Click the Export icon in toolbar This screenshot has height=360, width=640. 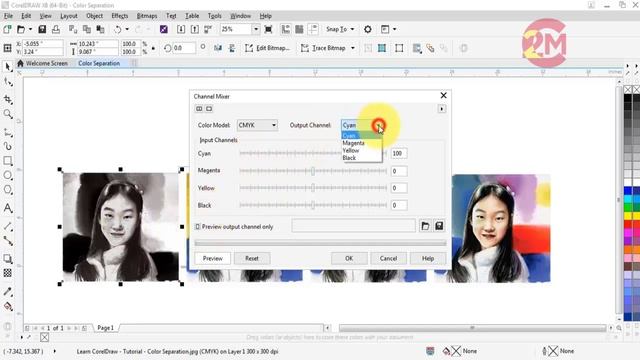[x=195, y=29]
